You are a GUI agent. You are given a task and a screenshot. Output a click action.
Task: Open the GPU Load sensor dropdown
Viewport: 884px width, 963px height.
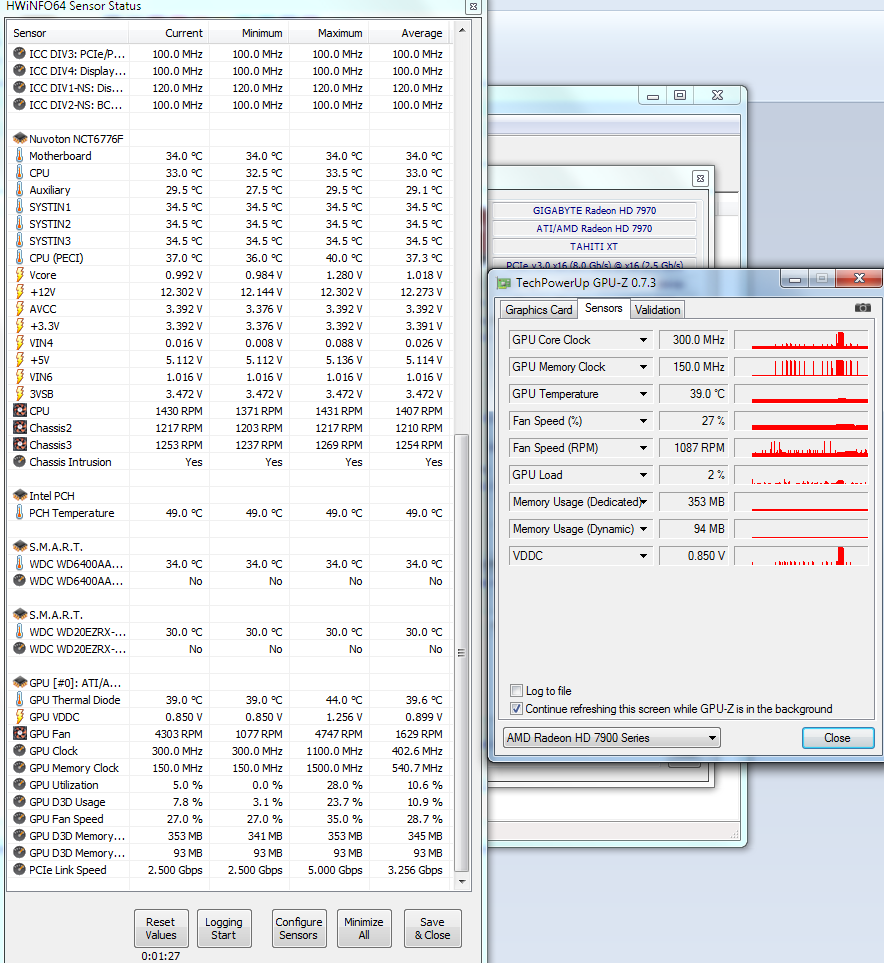(x=643, y=475)
